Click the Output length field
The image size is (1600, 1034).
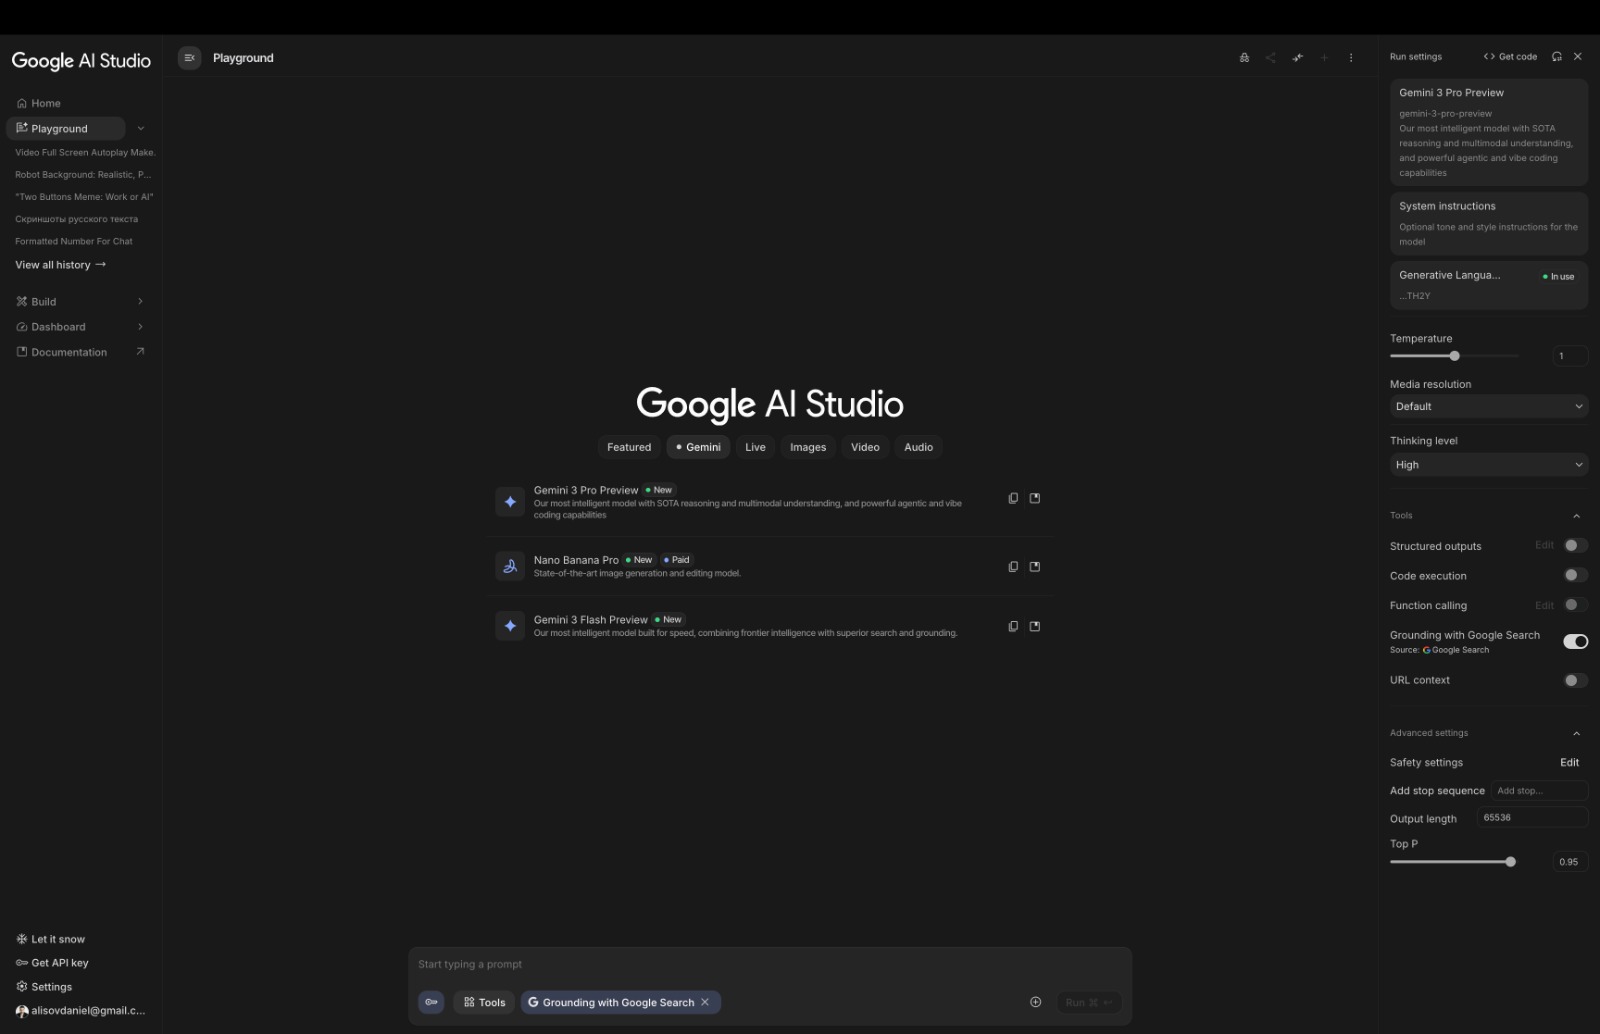tap(1532, 818)
